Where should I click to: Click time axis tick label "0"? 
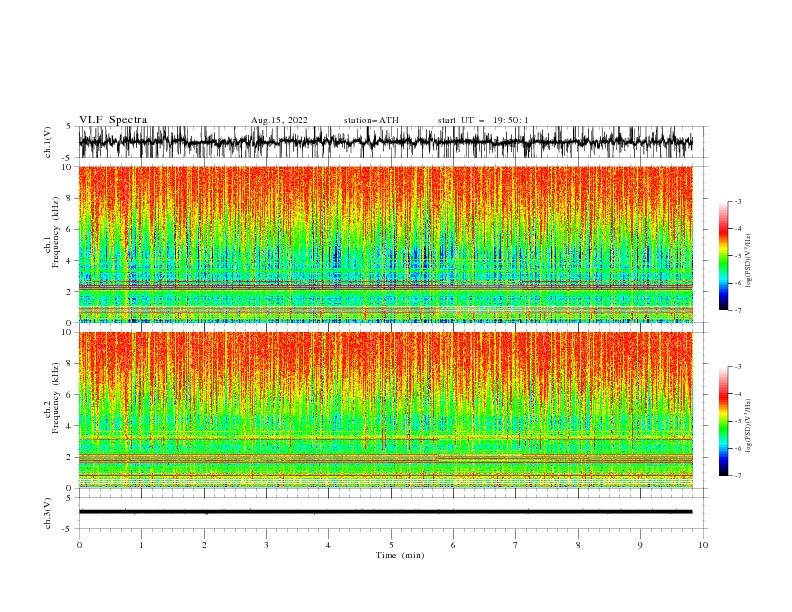(x=79, y=545)
